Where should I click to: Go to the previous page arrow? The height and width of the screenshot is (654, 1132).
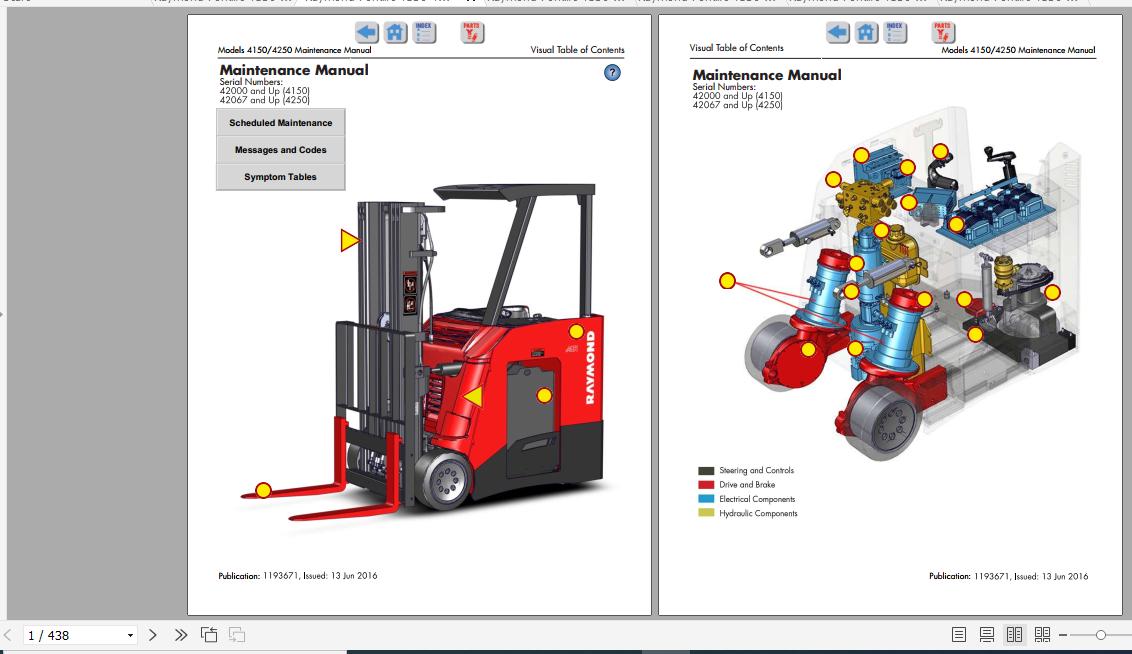[8, 635]
